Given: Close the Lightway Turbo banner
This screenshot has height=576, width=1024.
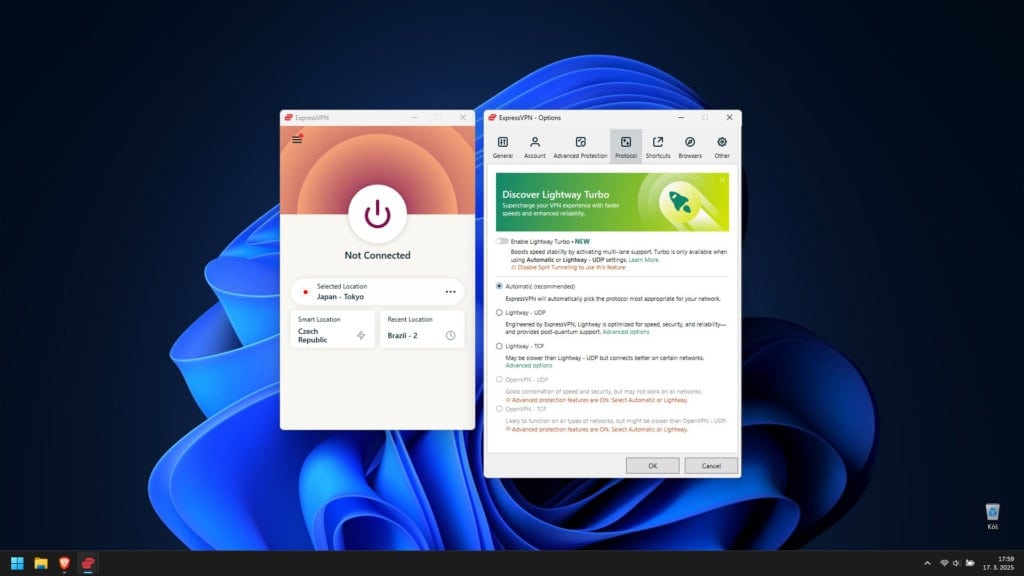Looking at the screenshot, I should (x=722, y=180).
